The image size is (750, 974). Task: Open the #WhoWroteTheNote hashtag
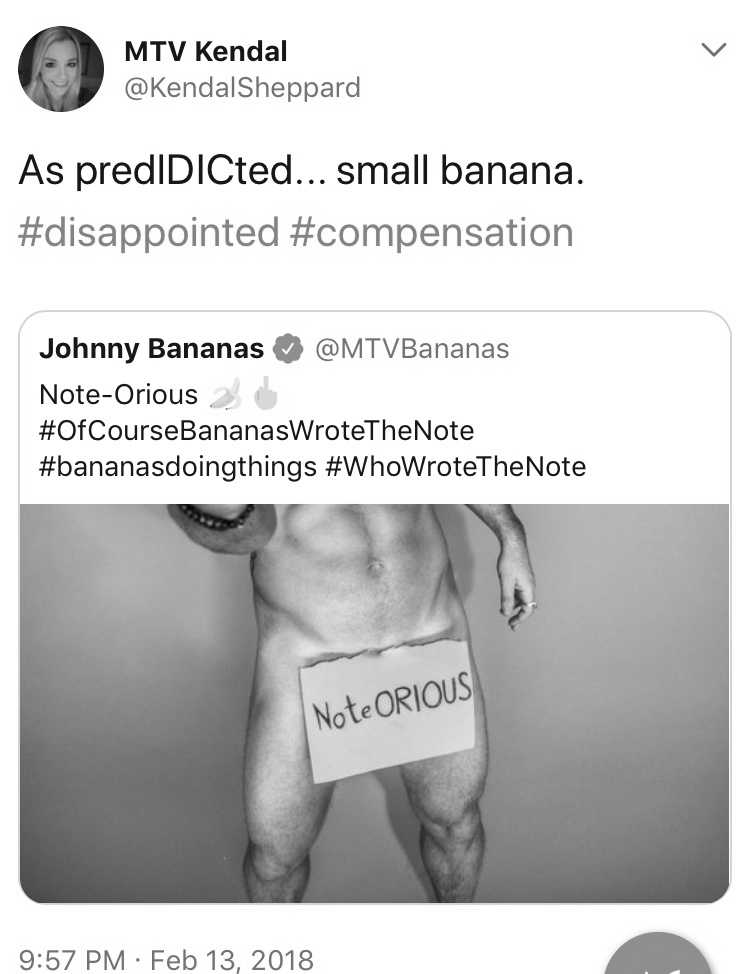click(455, 467)
